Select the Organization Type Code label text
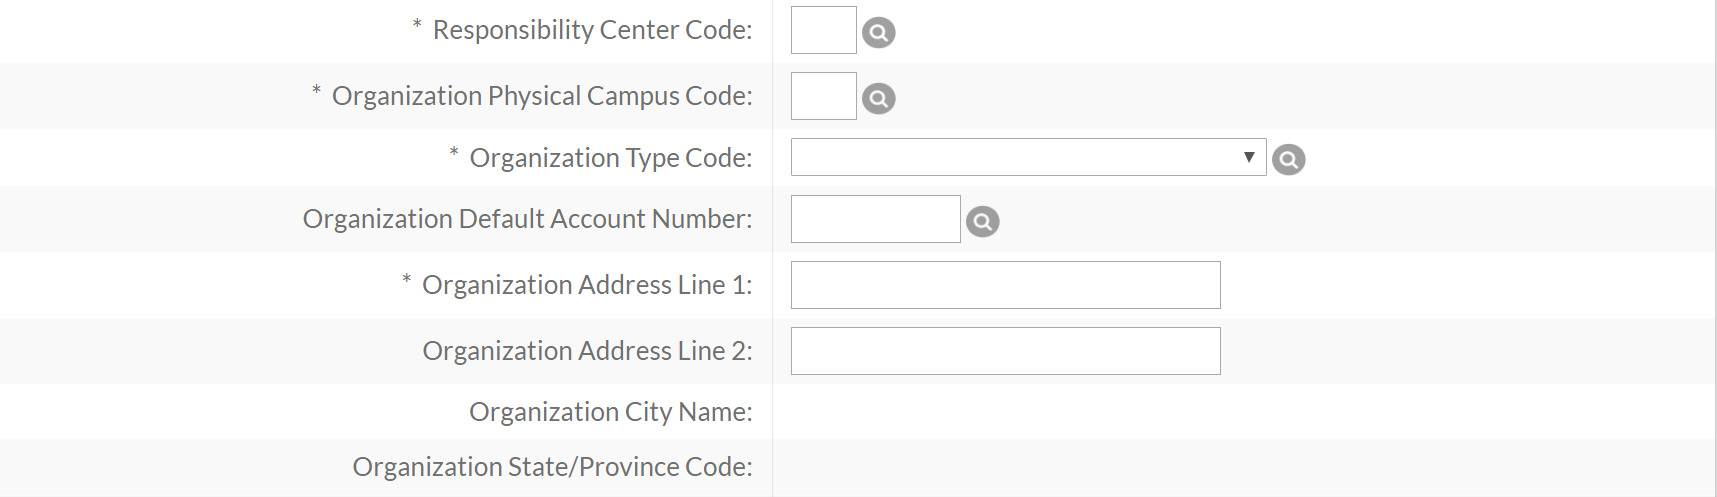Image resolution: width=1717 pixels, height=497 pixels. 611,158
